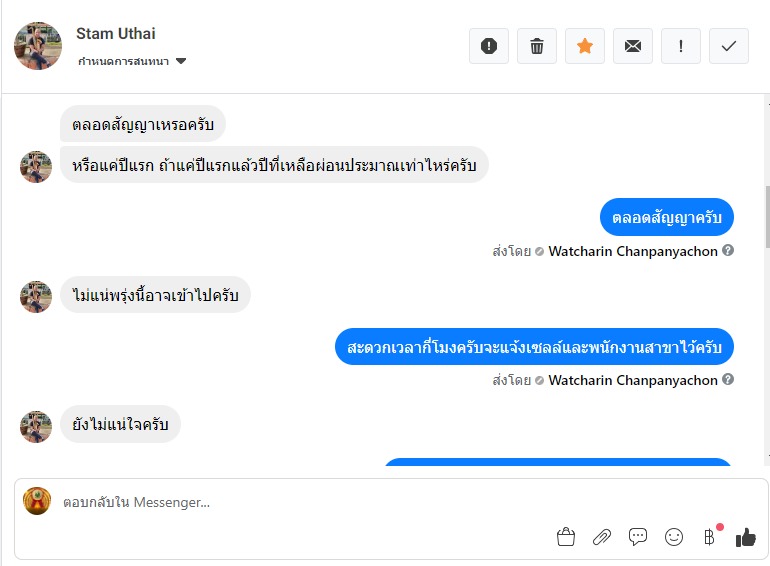Viewport: 770px width, 566px height.
Task: Open the Stam Uthai contact name
Action: 116,34
